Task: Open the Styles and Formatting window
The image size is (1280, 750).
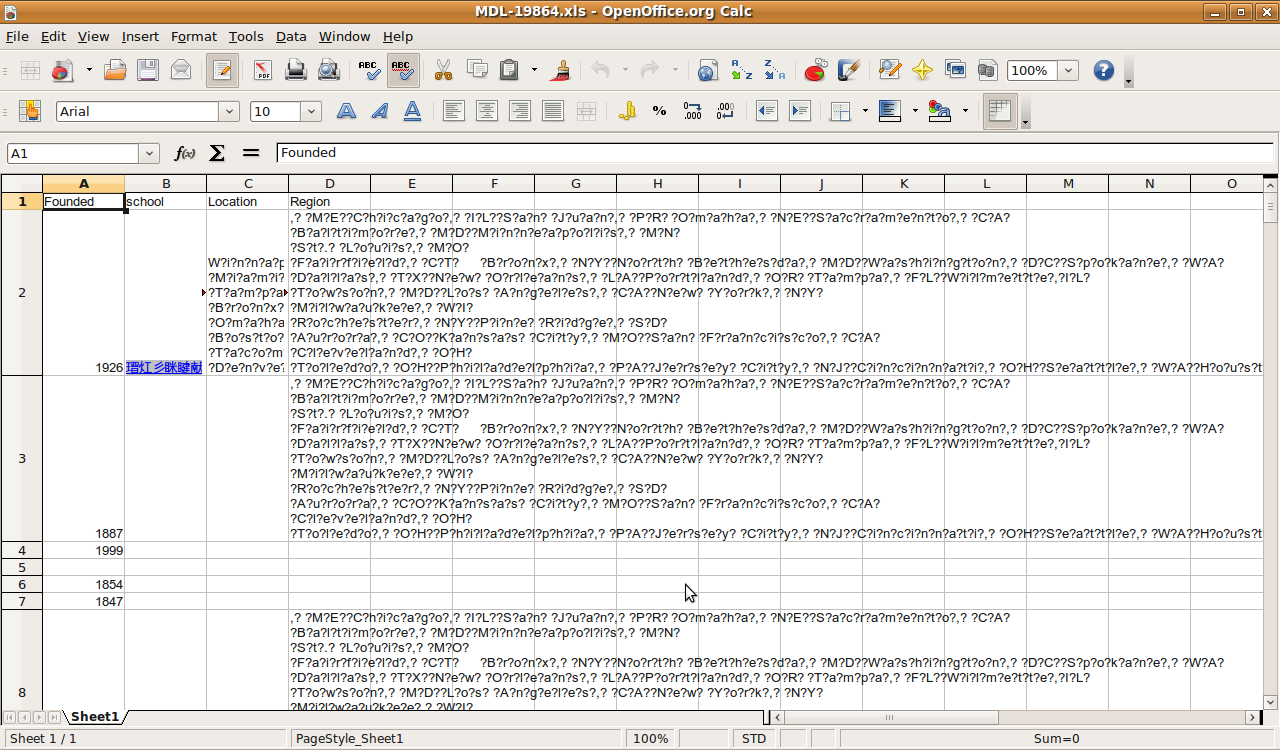Action: 30,111
